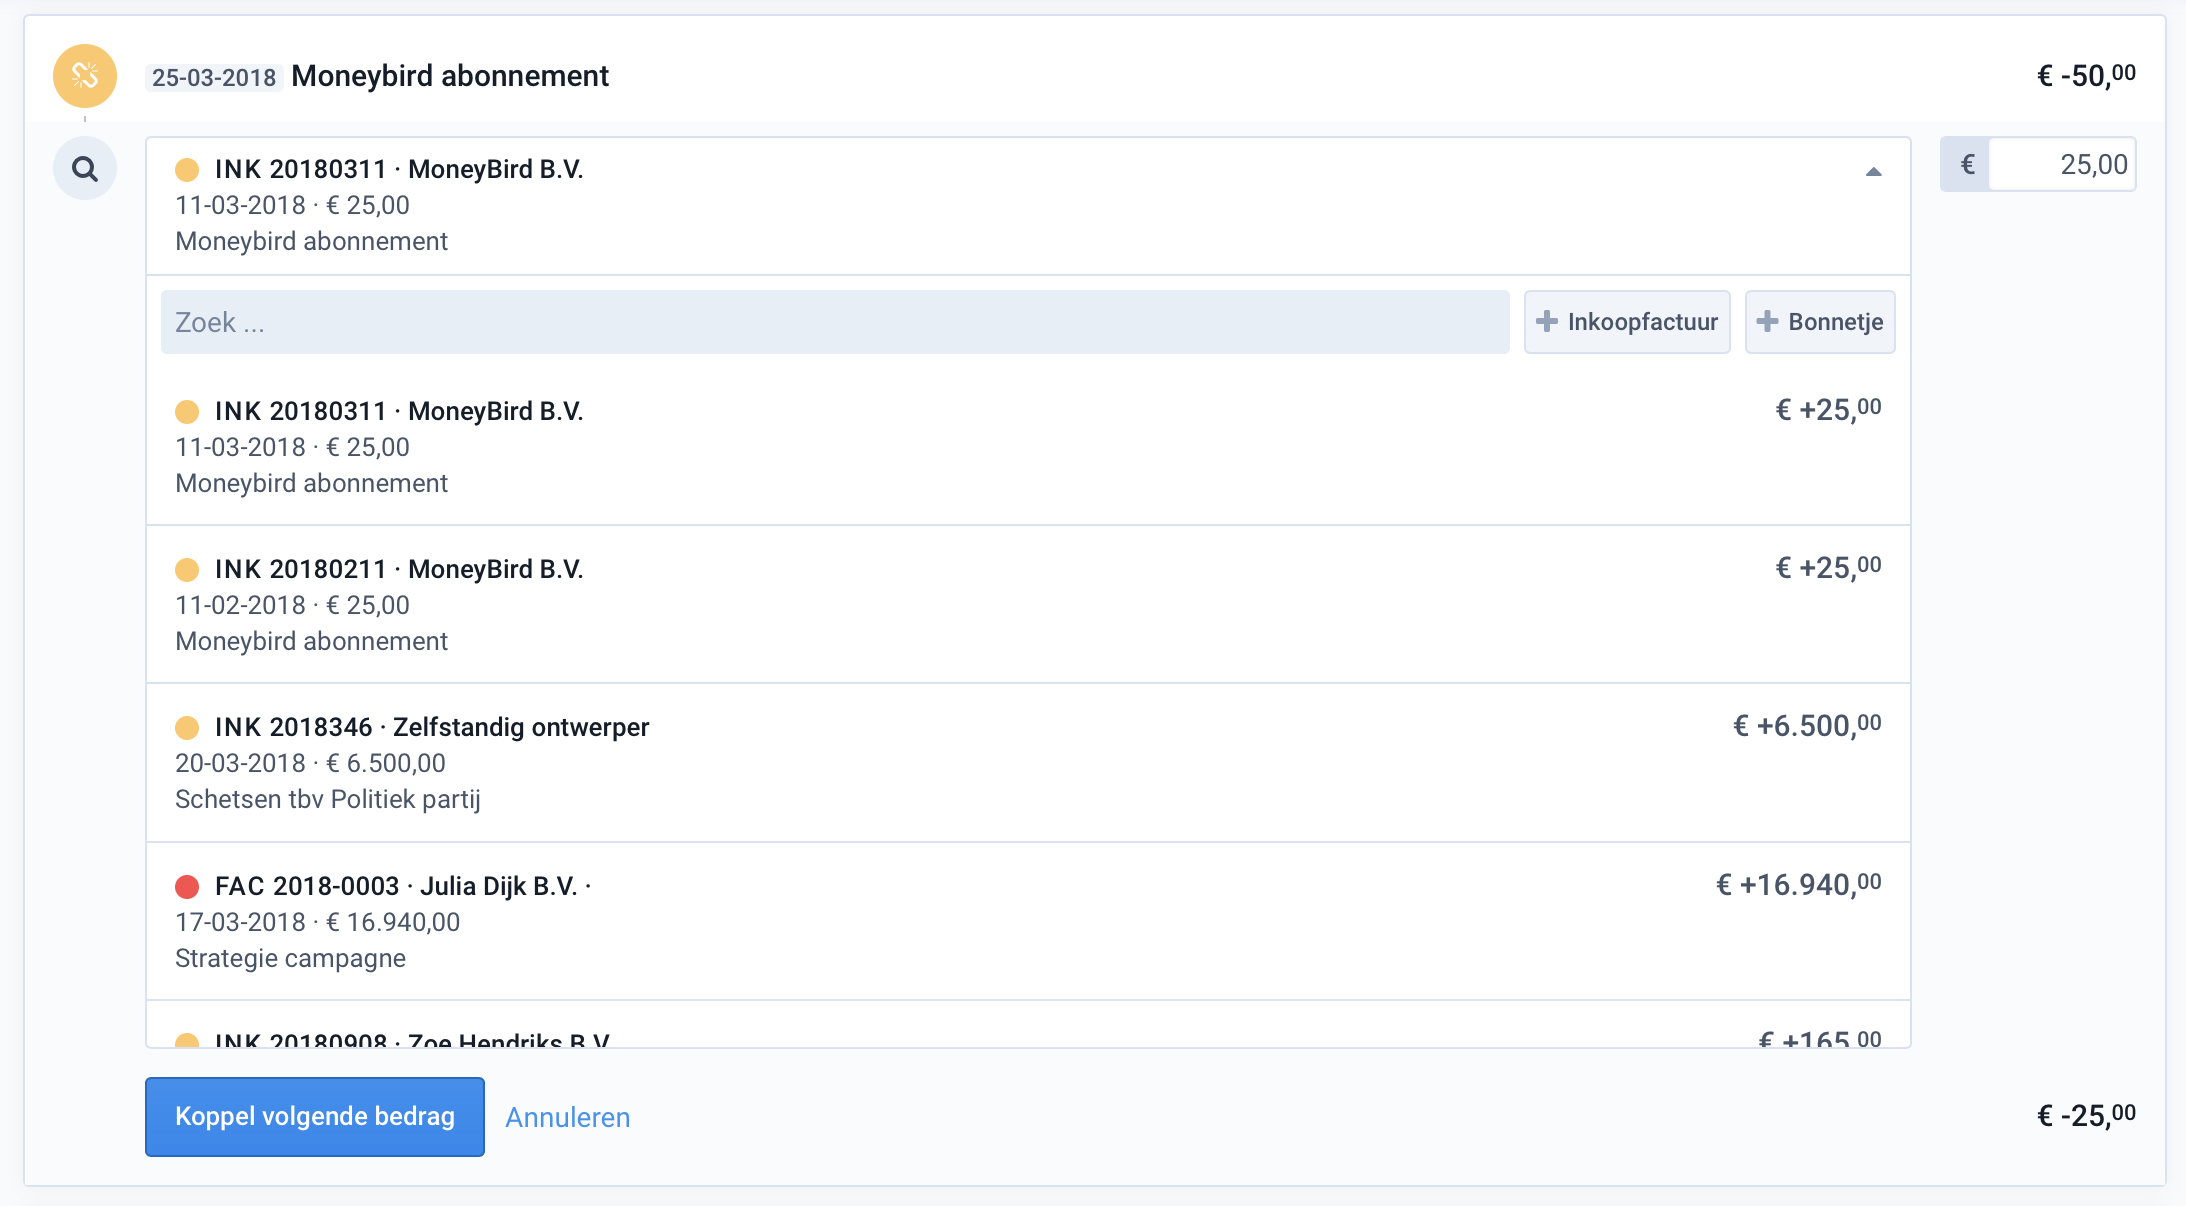The image size is (2186, 1206).
Task: Click yellow status dot of INK 2018346
Action: pos(187,728)
